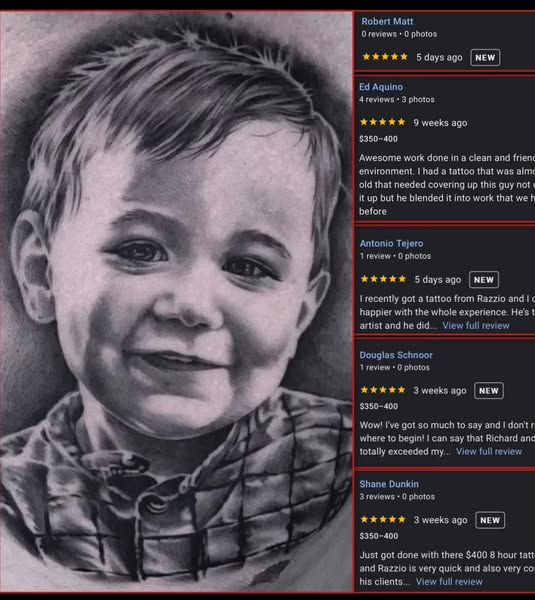Open Shane Dunkin's reviewer profile

(x=389, y=484)
